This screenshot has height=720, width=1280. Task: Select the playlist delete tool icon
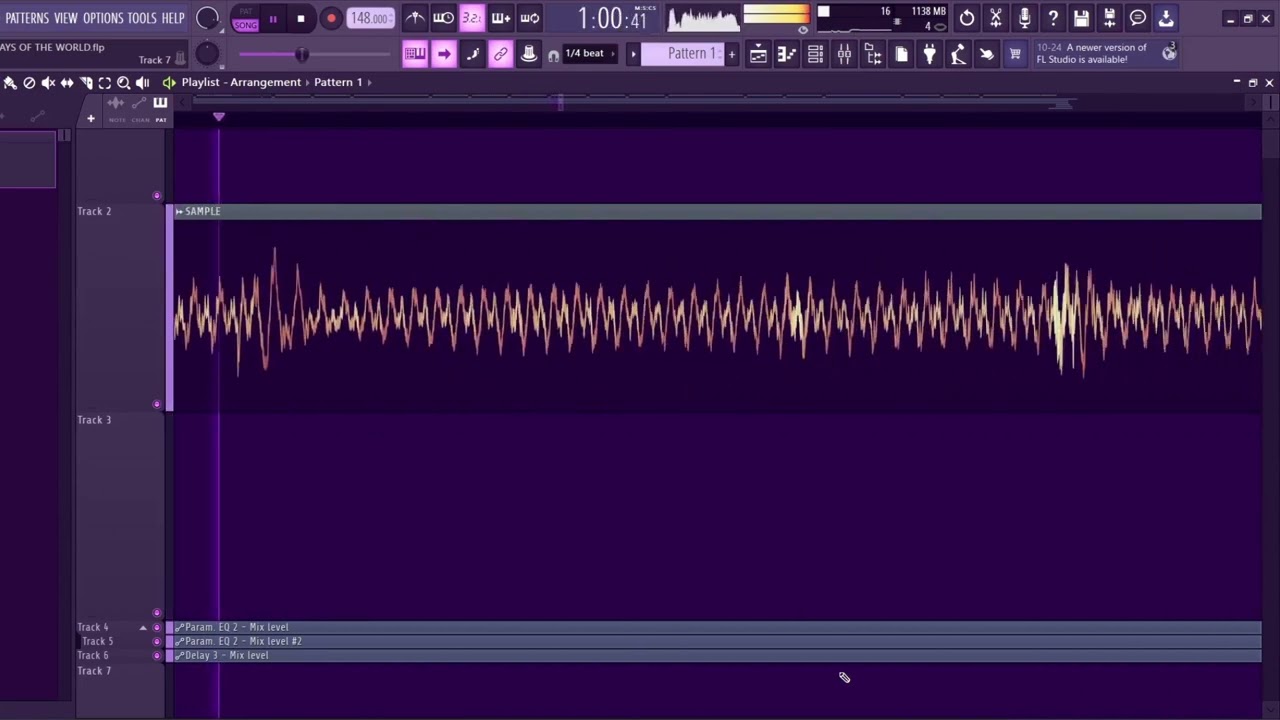[29, 83]
